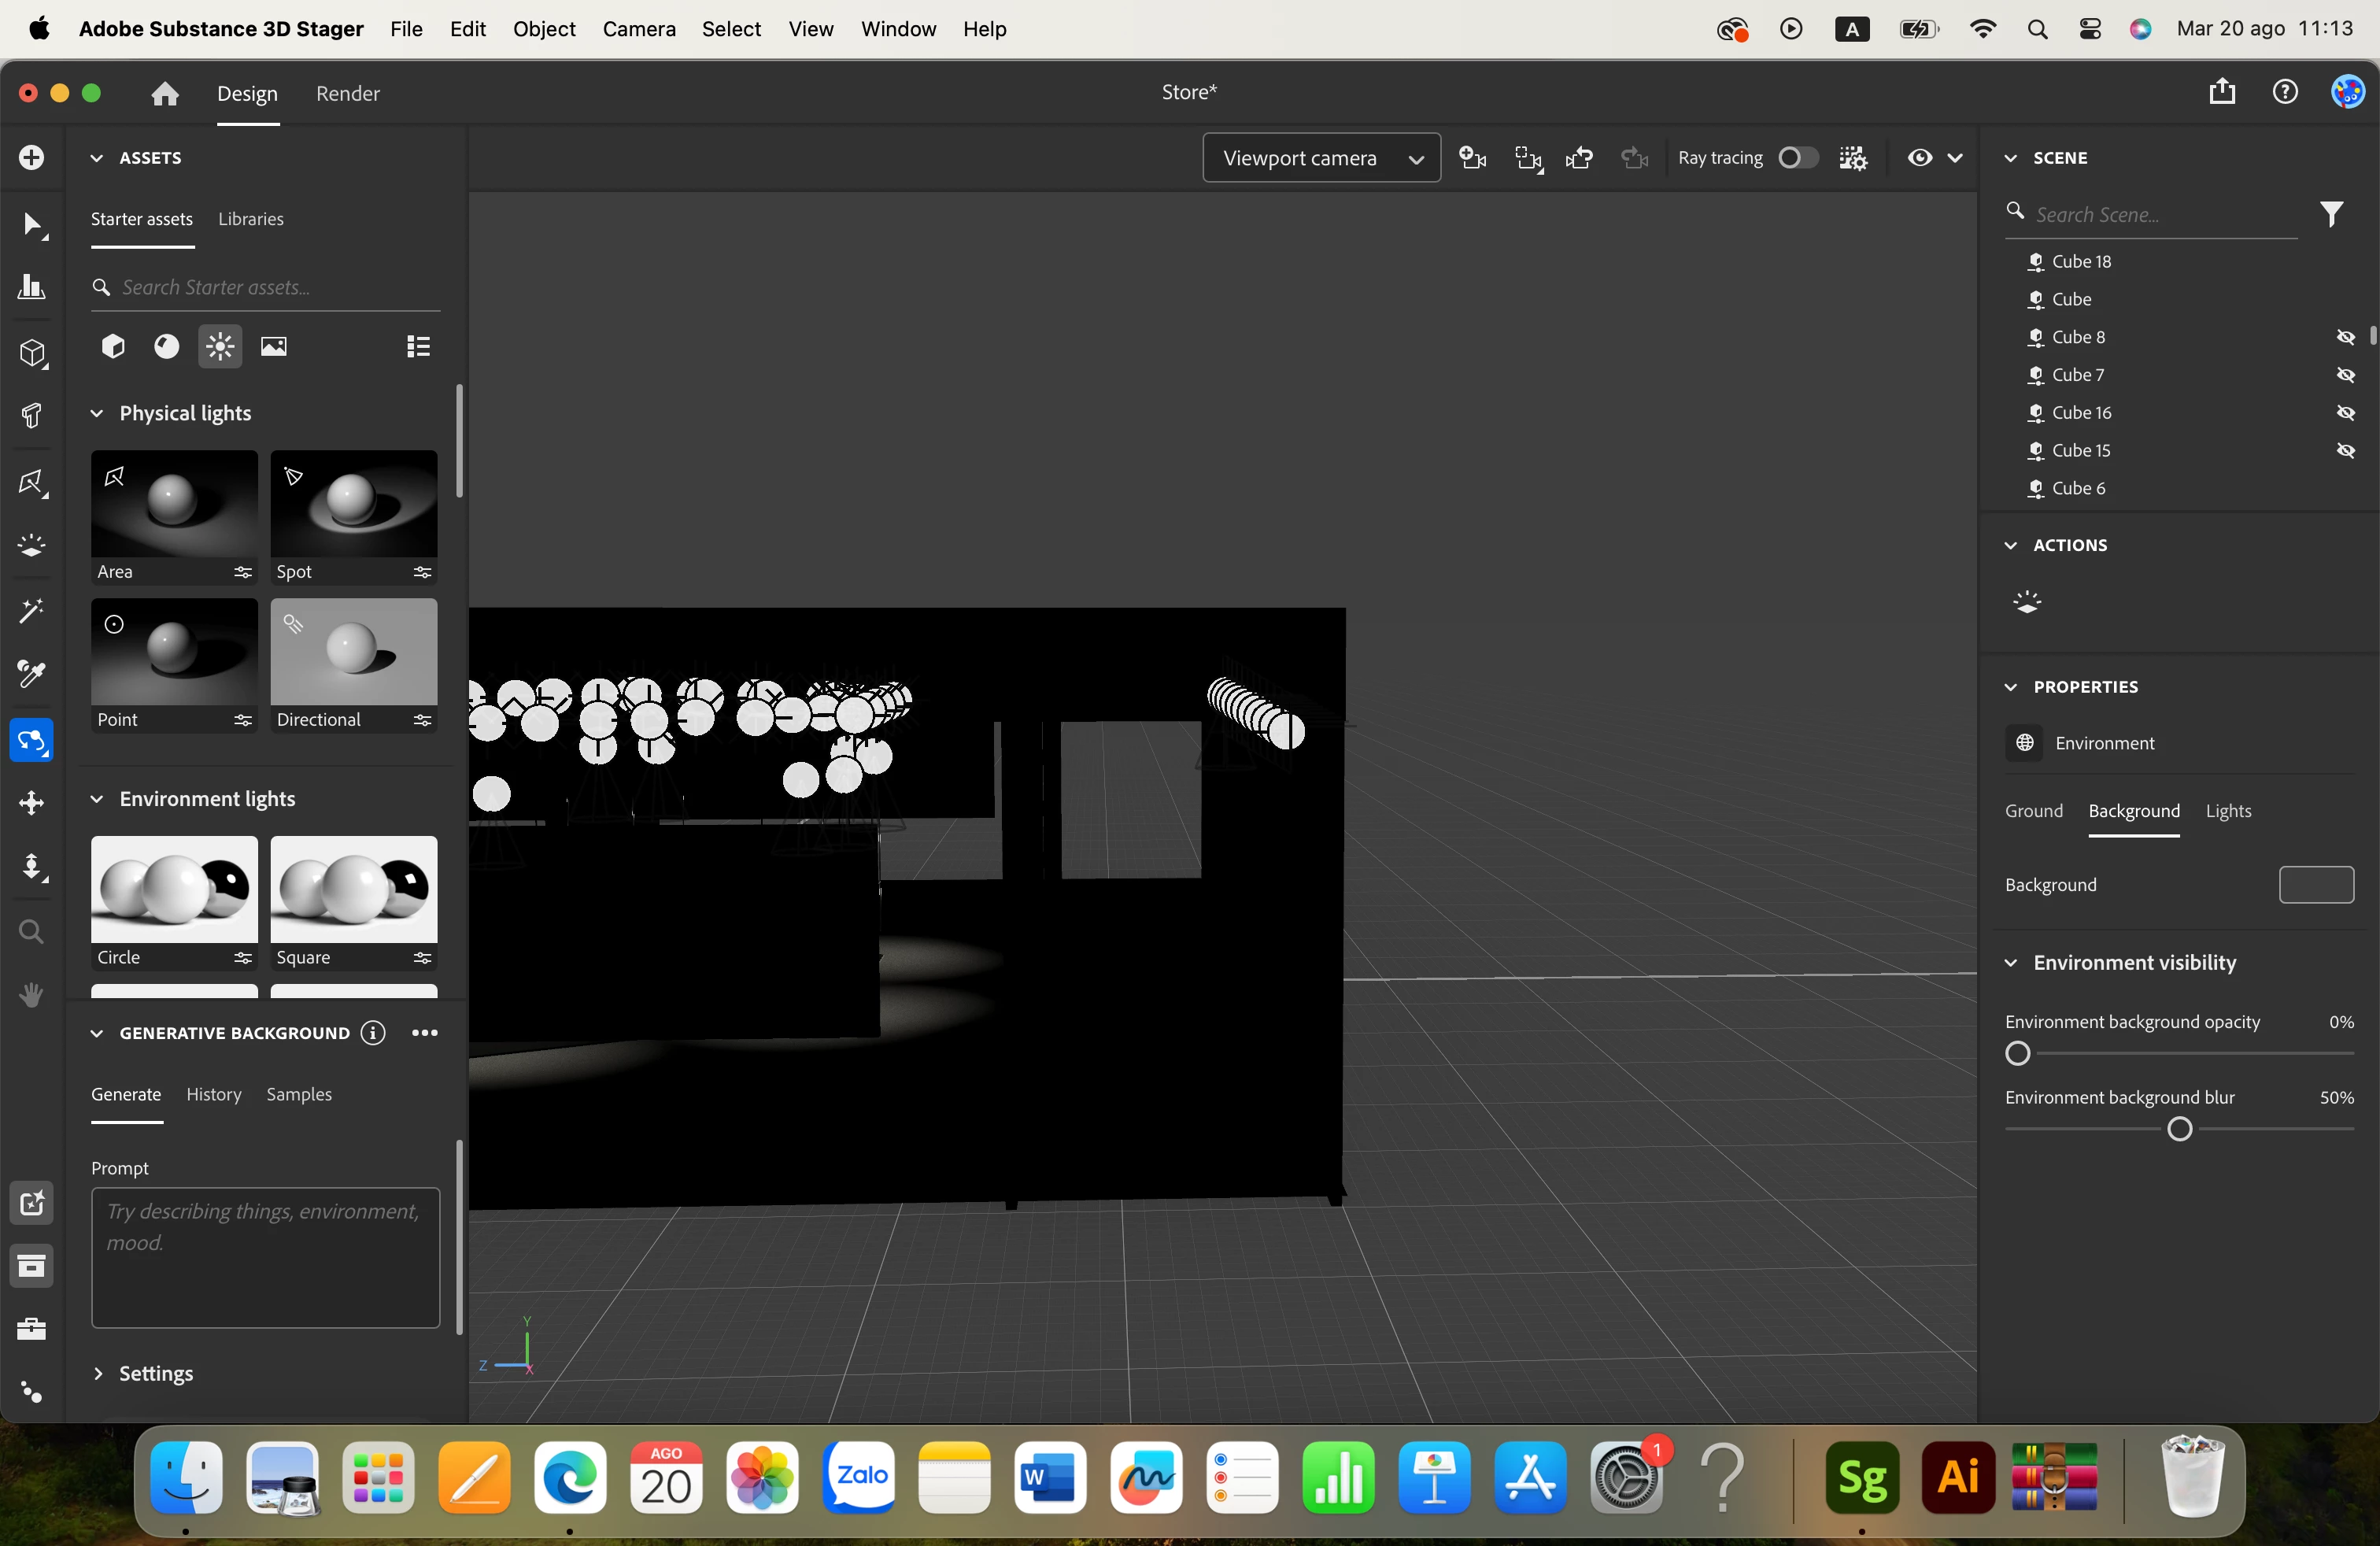Click the Spot light thumbnail

pyautogui.click(x=353, y=505)
